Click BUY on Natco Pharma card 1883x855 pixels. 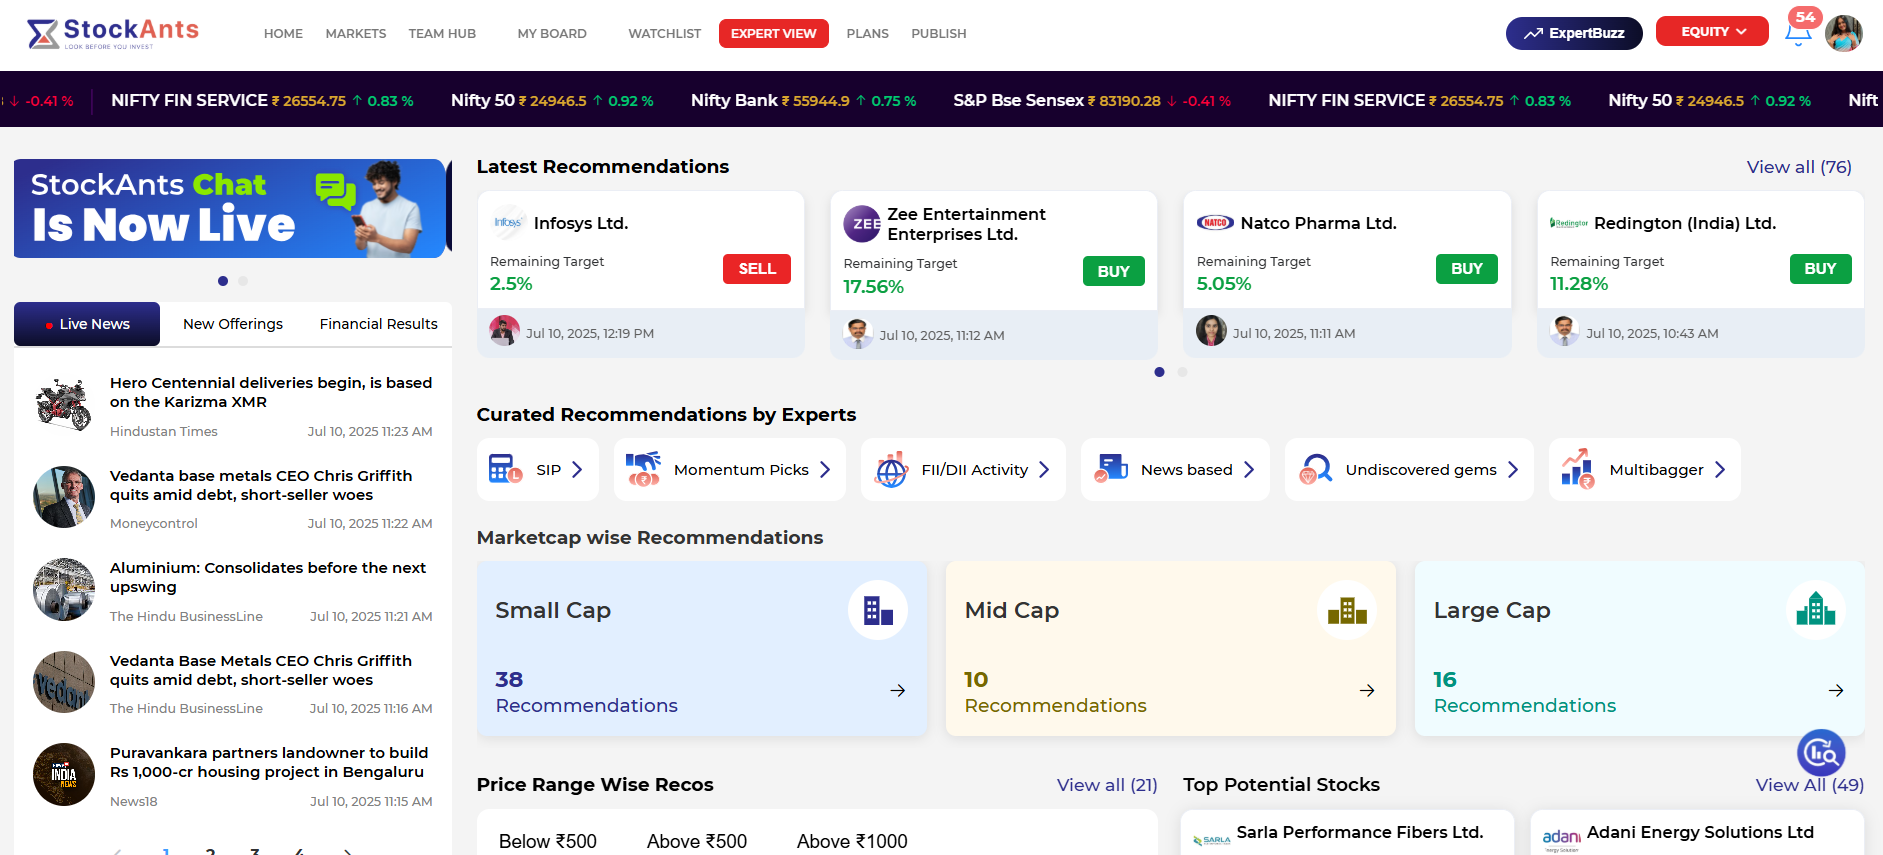(x=1467, y=269)
